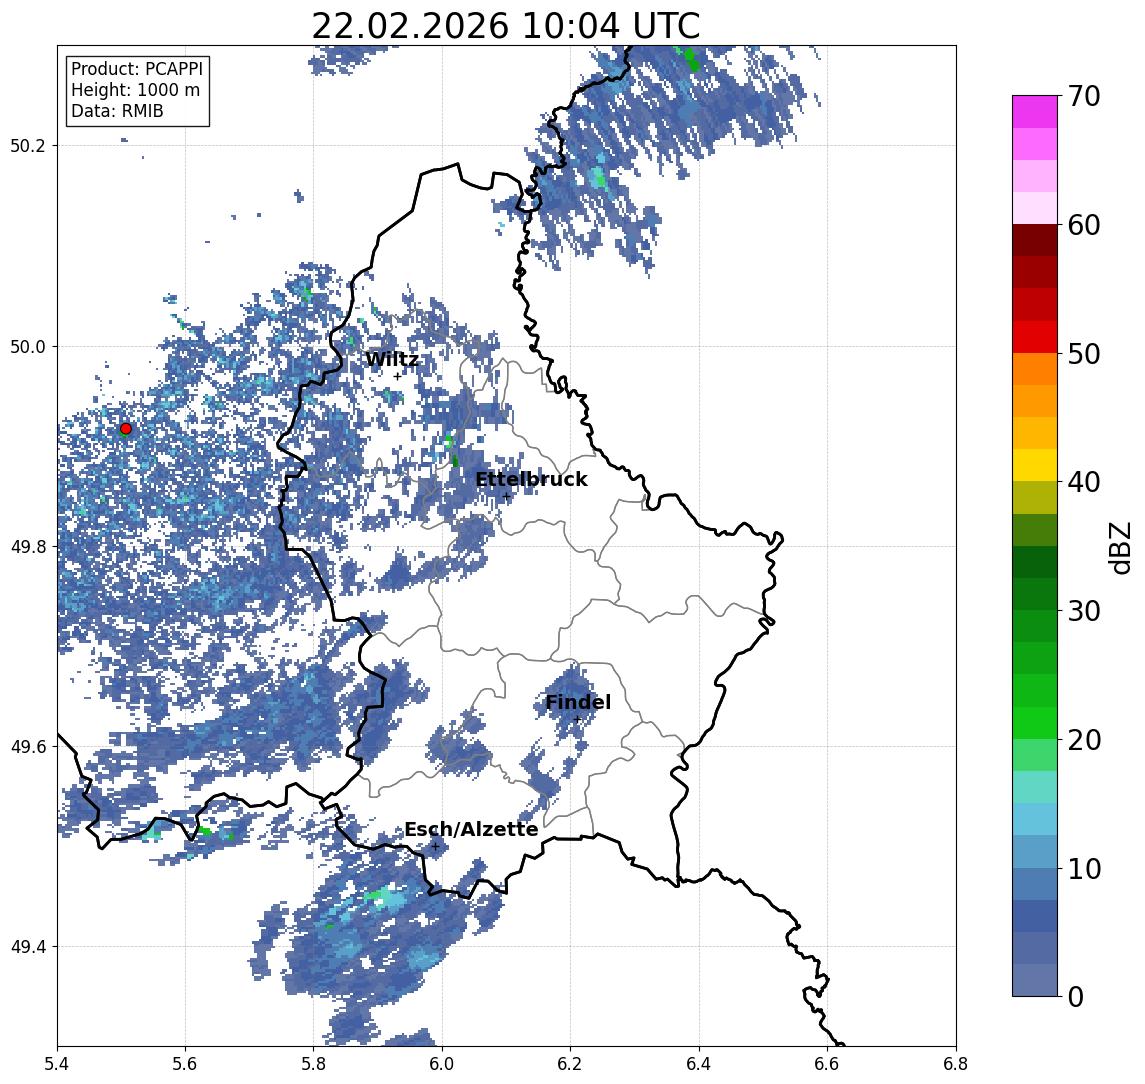Click the 50.2 latitude axis label
This screenshot has height=1084, width=1145.
point(28,145)
